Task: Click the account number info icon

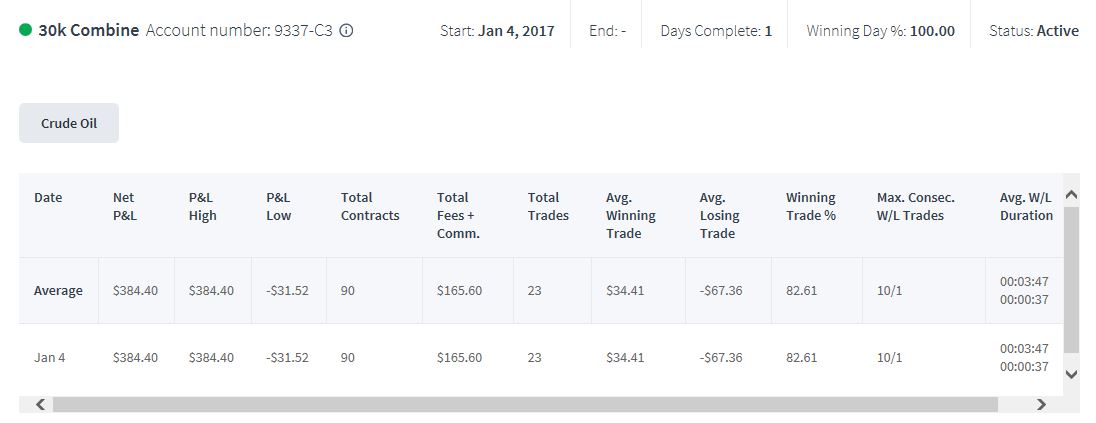Action: coord(346,31)
